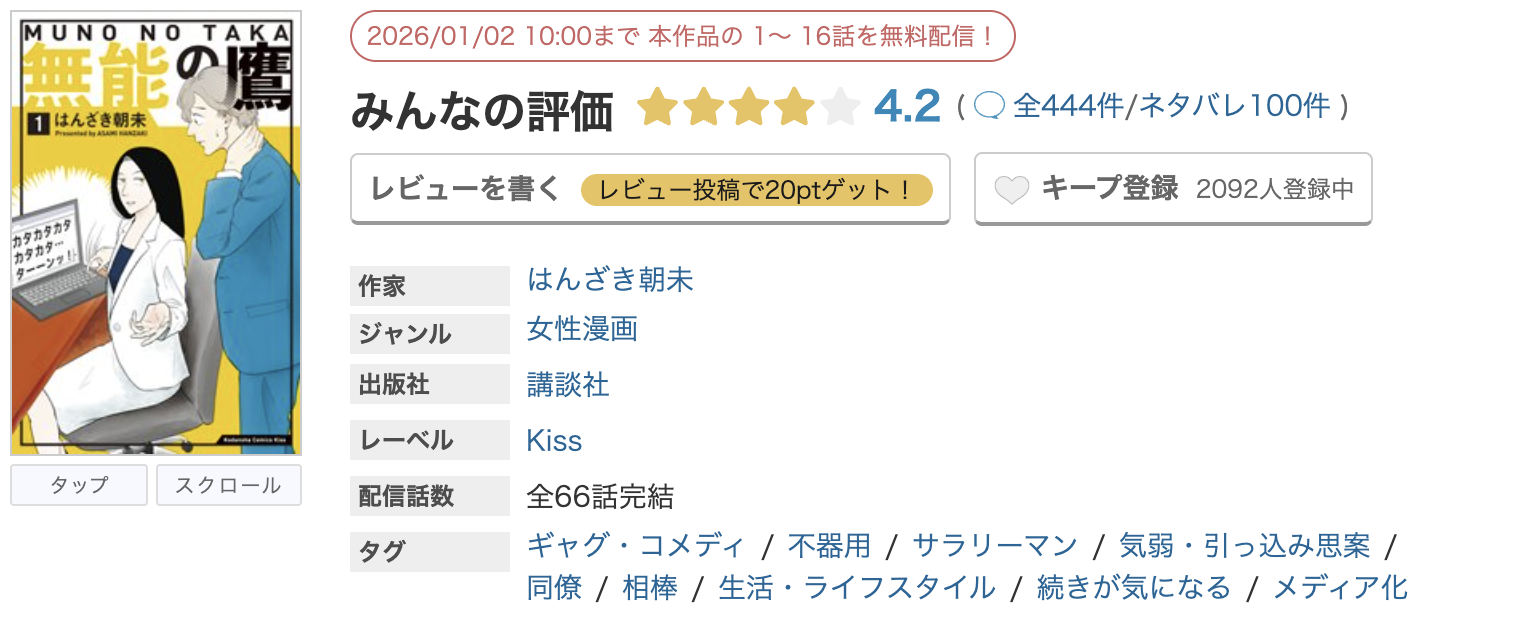Switch preview to タップ mode
The image size is (1536, 640).
(78, 484)
